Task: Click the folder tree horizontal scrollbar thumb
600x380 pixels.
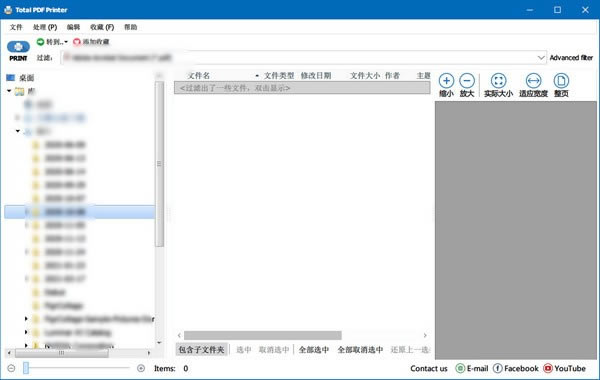Action: pyautogui.click(x=61, y=353)
